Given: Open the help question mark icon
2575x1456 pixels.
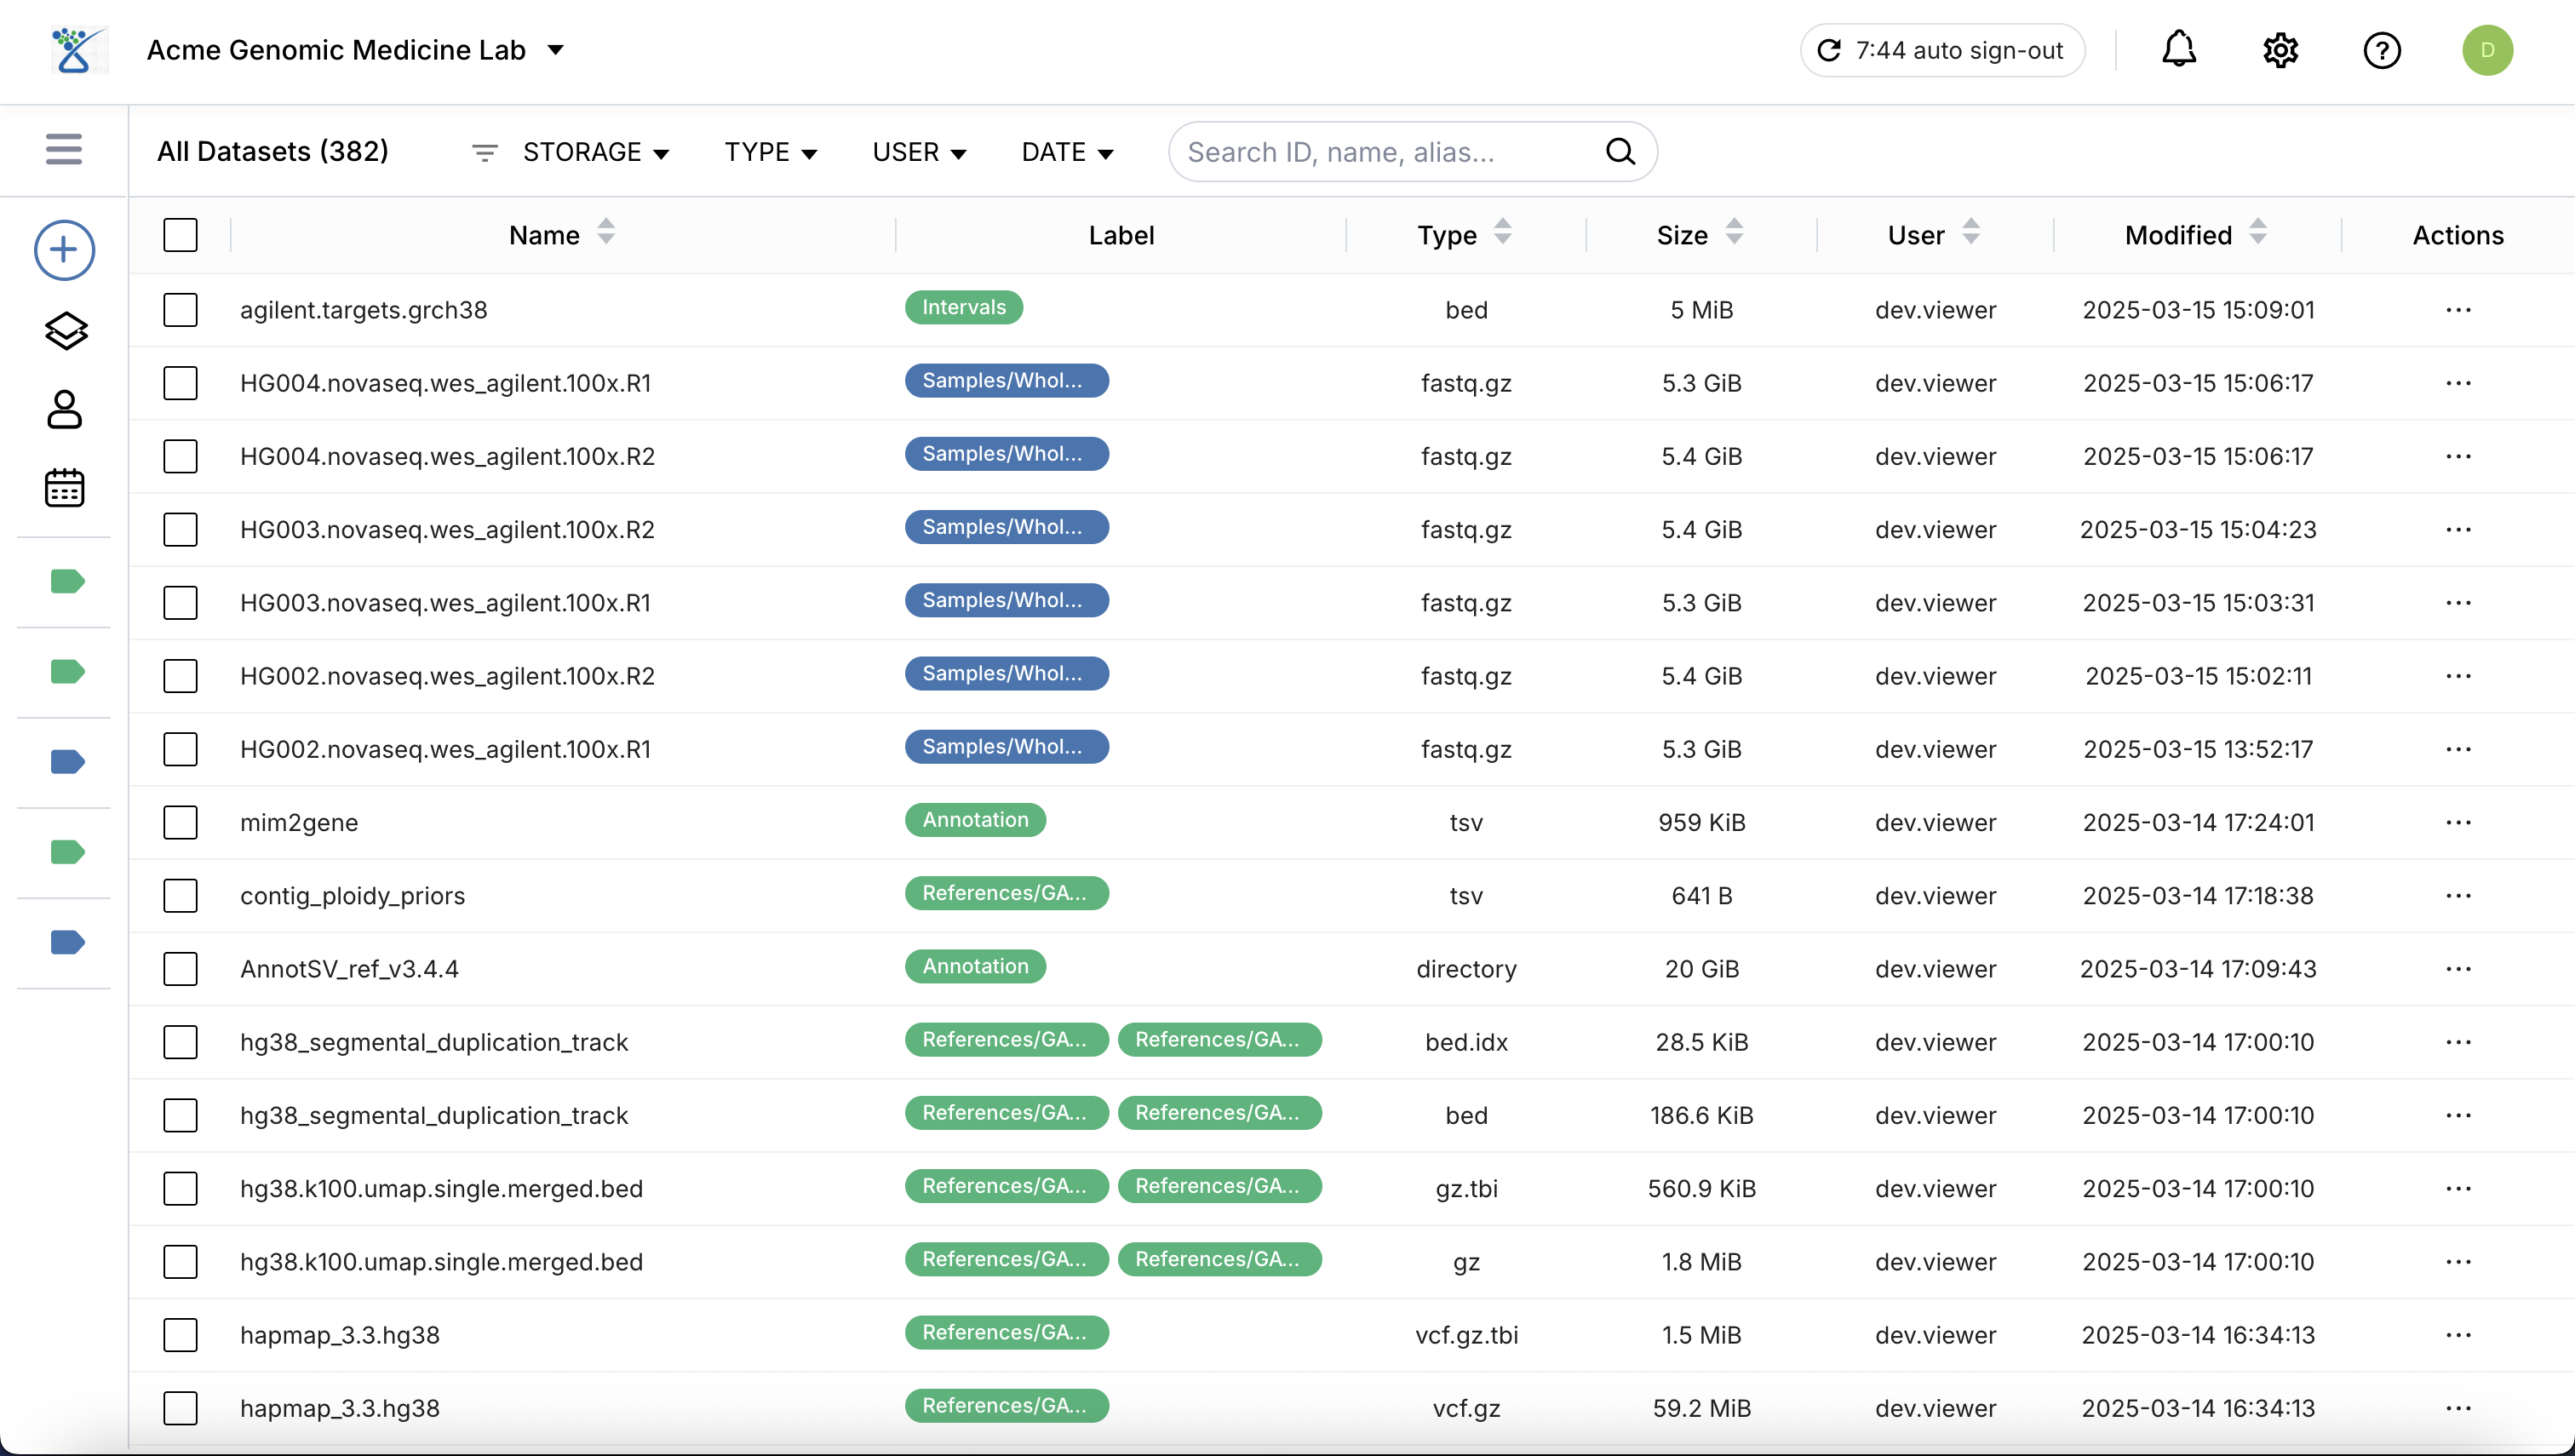Looking at the screenshot, I should coord(2383,50).
